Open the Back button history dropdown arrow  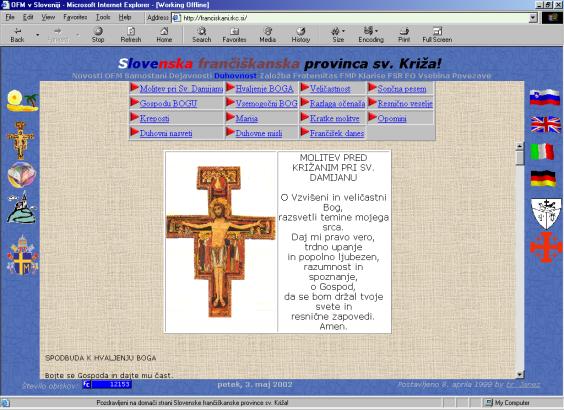(x=37, y=35)
